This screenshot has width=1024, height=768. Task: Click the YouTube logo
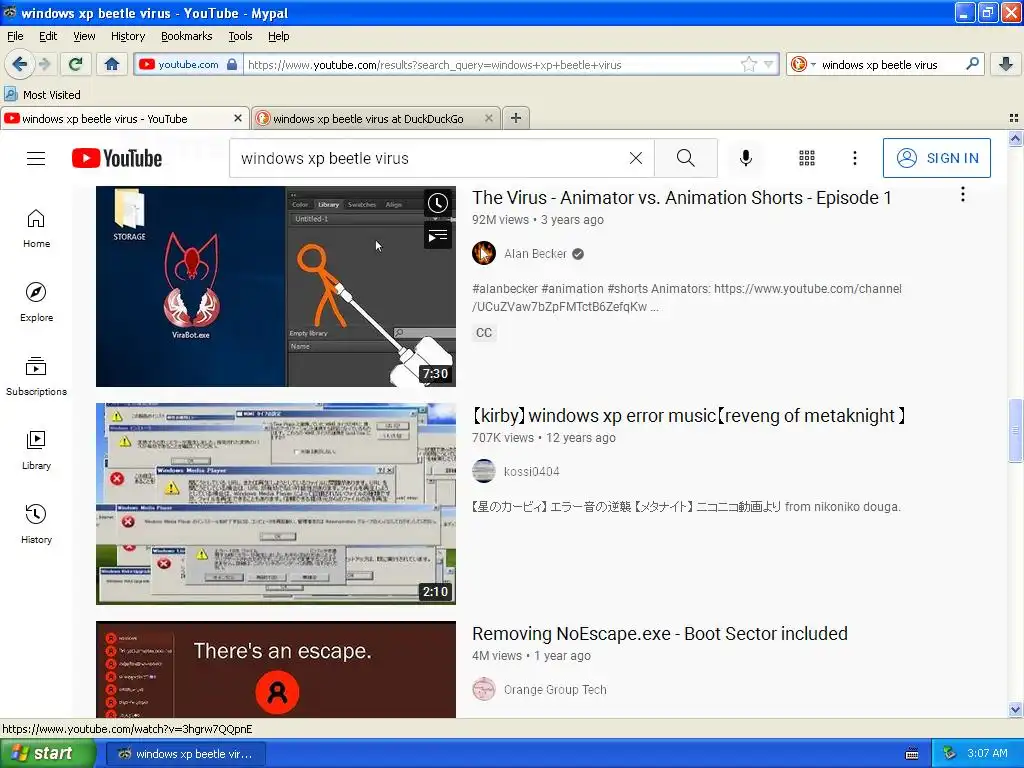pyautogui.click(x=117, y=158)
